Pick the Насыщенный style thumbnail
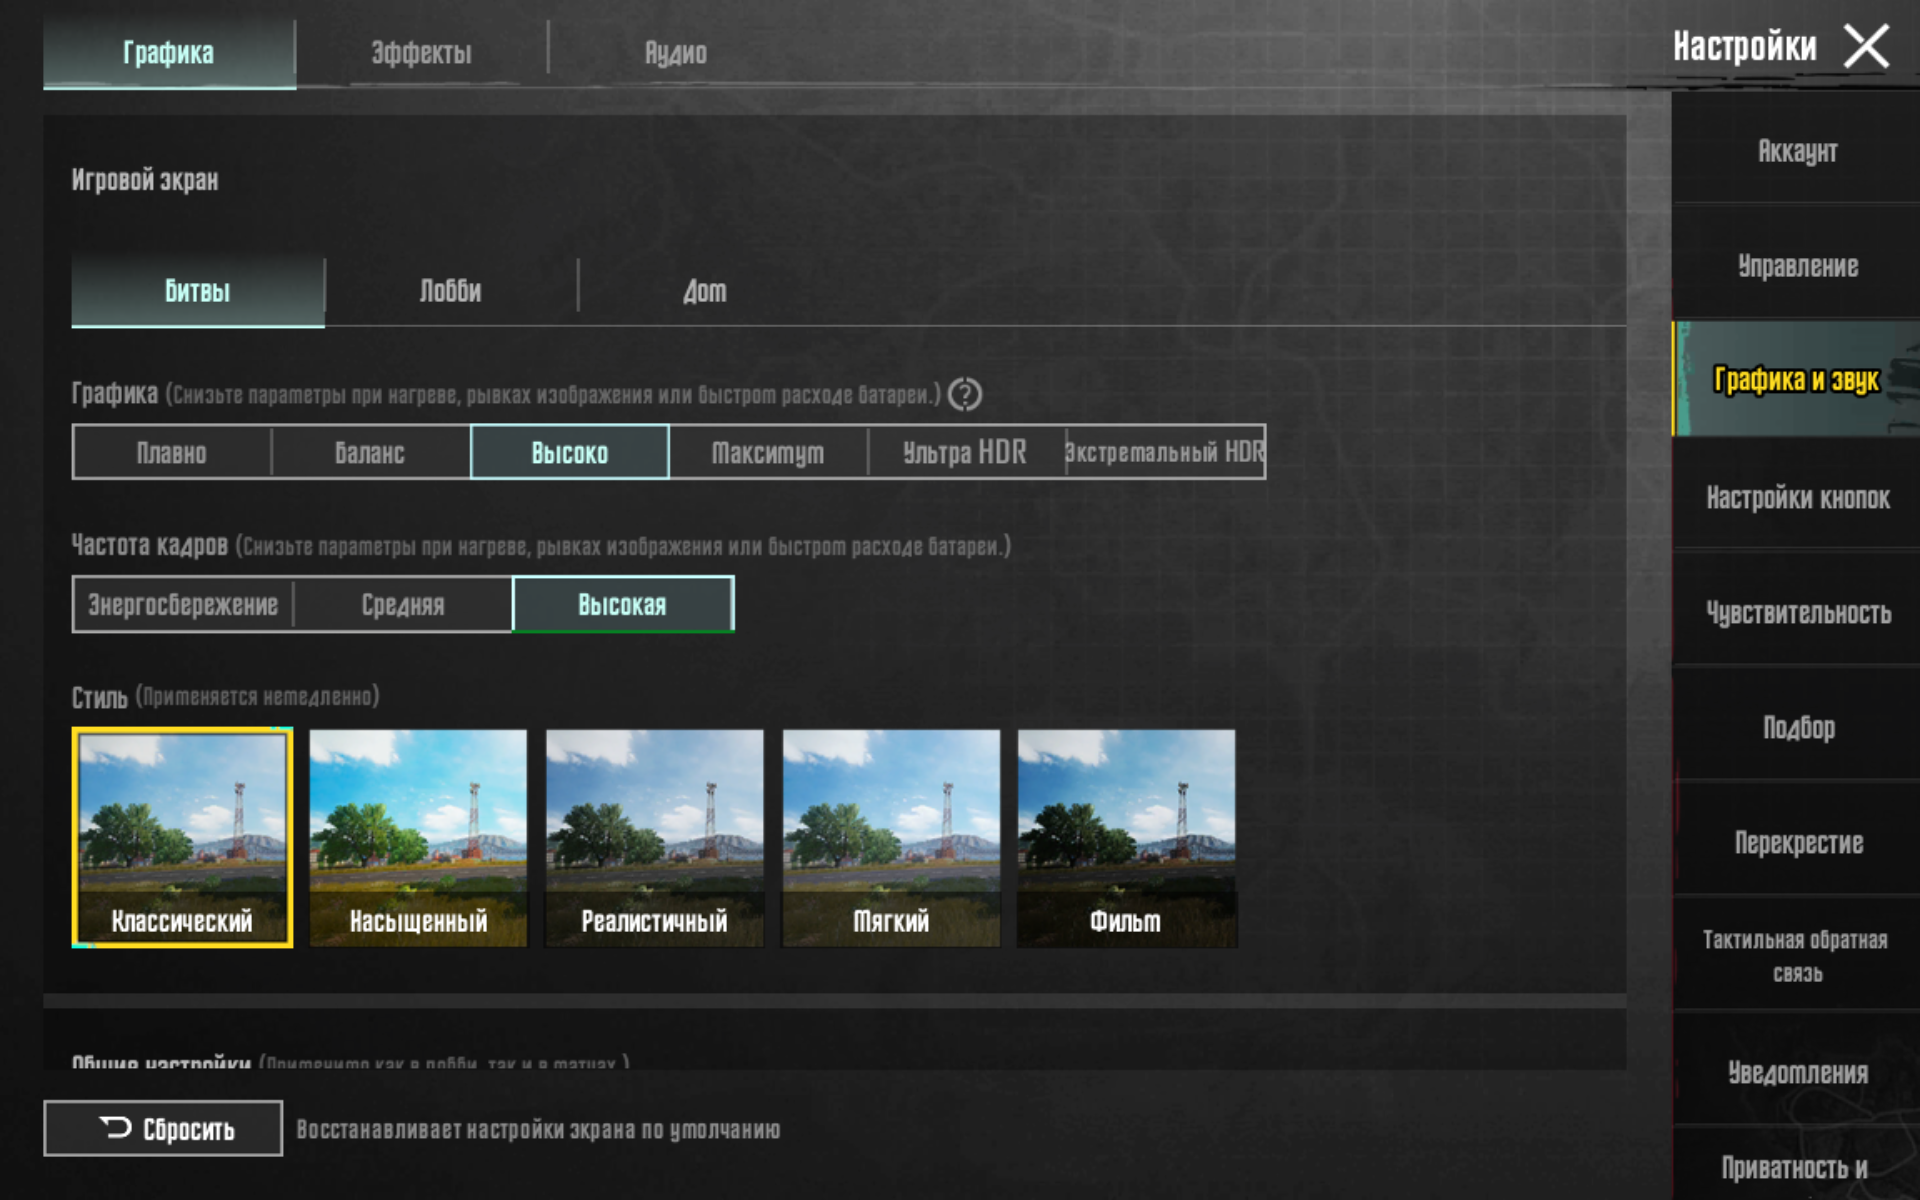This screenshot has height=1200, width=1920. point(418,837)
